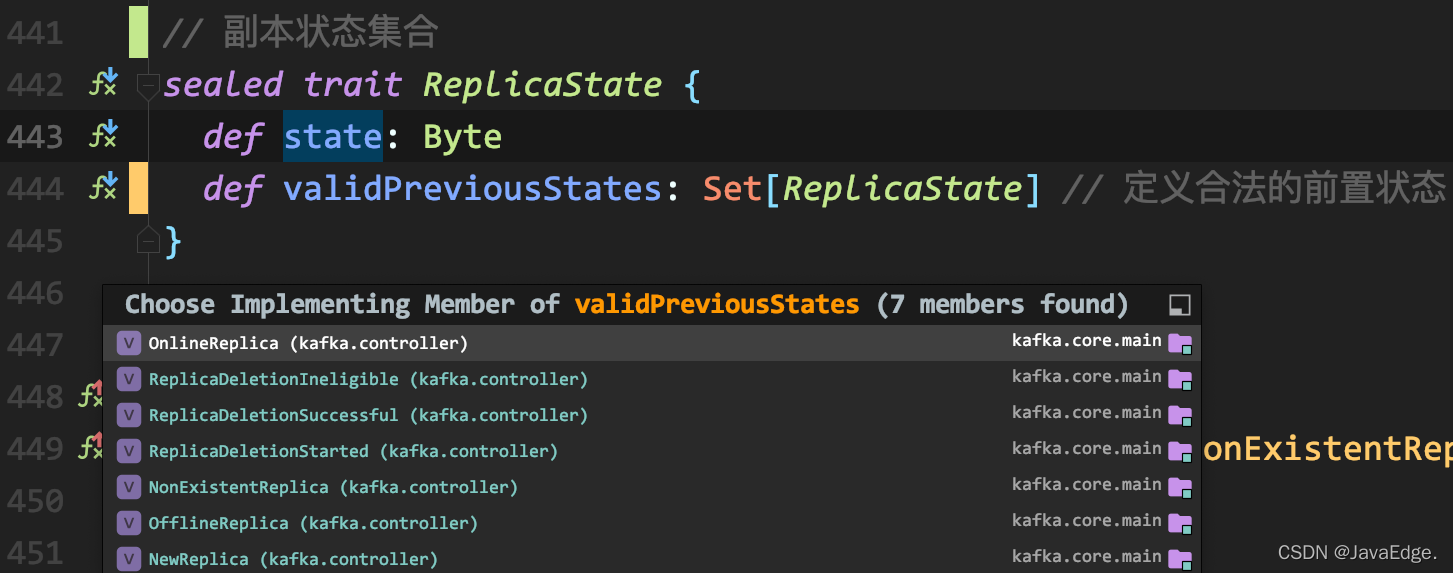Screen dimensions: 1453x573
Task: Click the gutter icon beside def state
Action: click(x=104, y=135)
